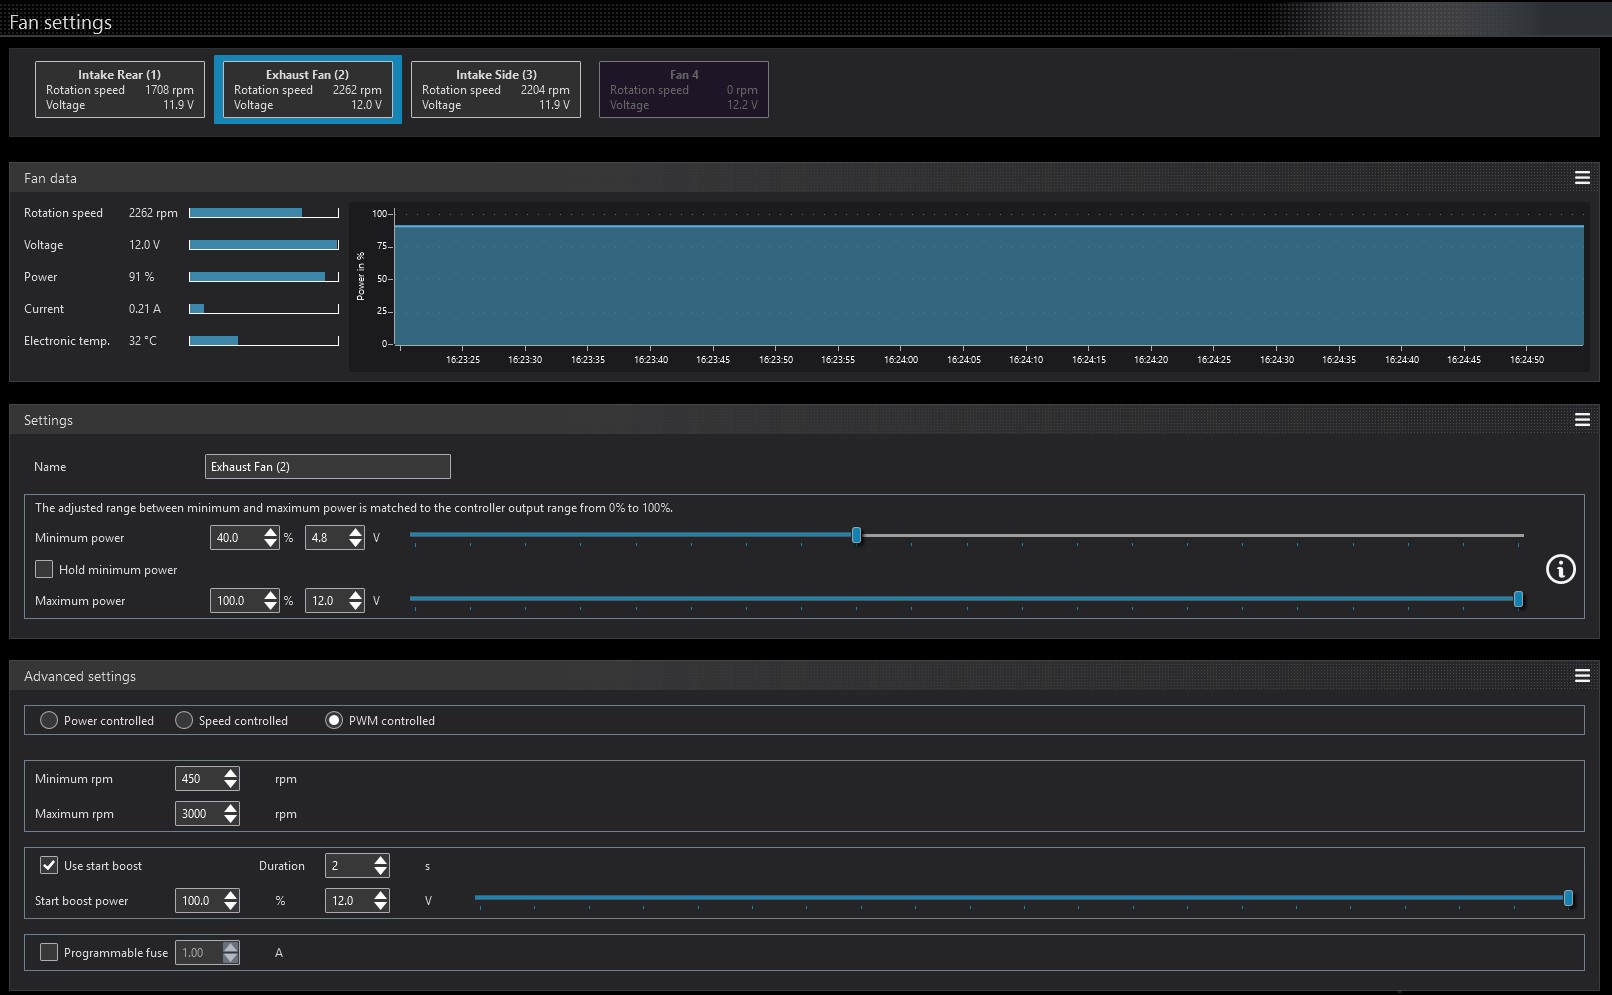
Task: Click the 32 °C electronic temp value
Action: coord(142,341)
